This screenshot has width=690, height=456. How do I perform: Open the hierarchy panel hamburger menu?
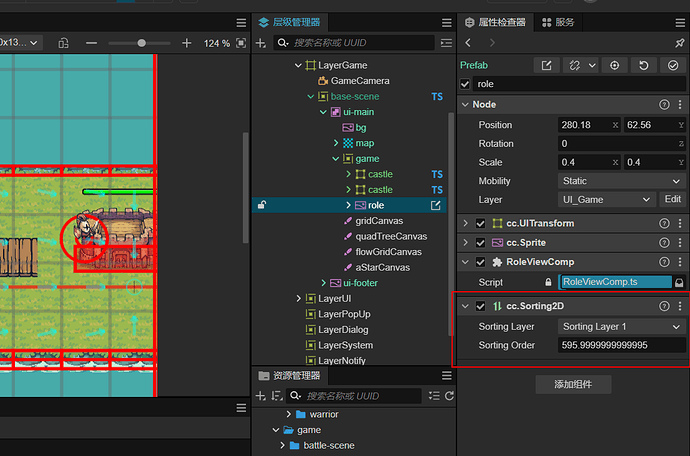(447, 22)
